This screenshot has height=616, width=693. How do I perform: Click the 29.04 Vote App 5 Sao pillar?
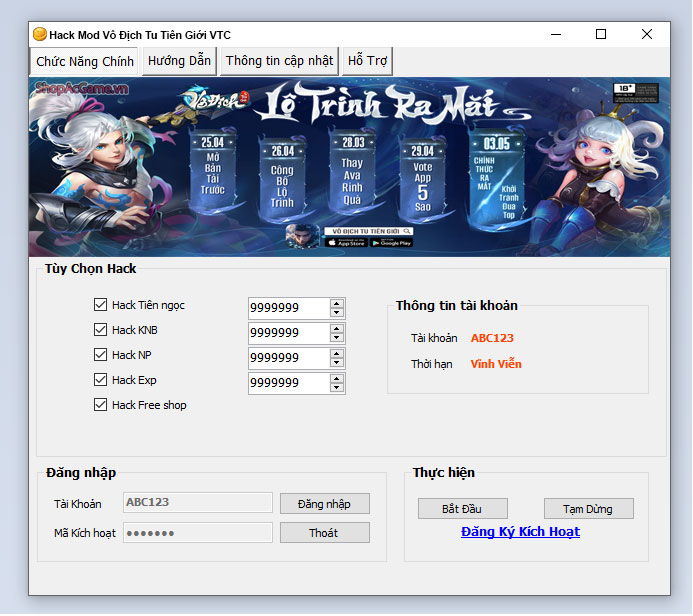click(x=423, y=180)
